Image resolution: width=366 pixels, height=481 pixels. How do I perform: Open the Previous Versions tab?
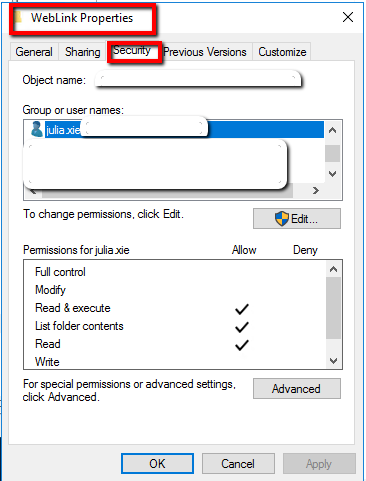point(205,52)
